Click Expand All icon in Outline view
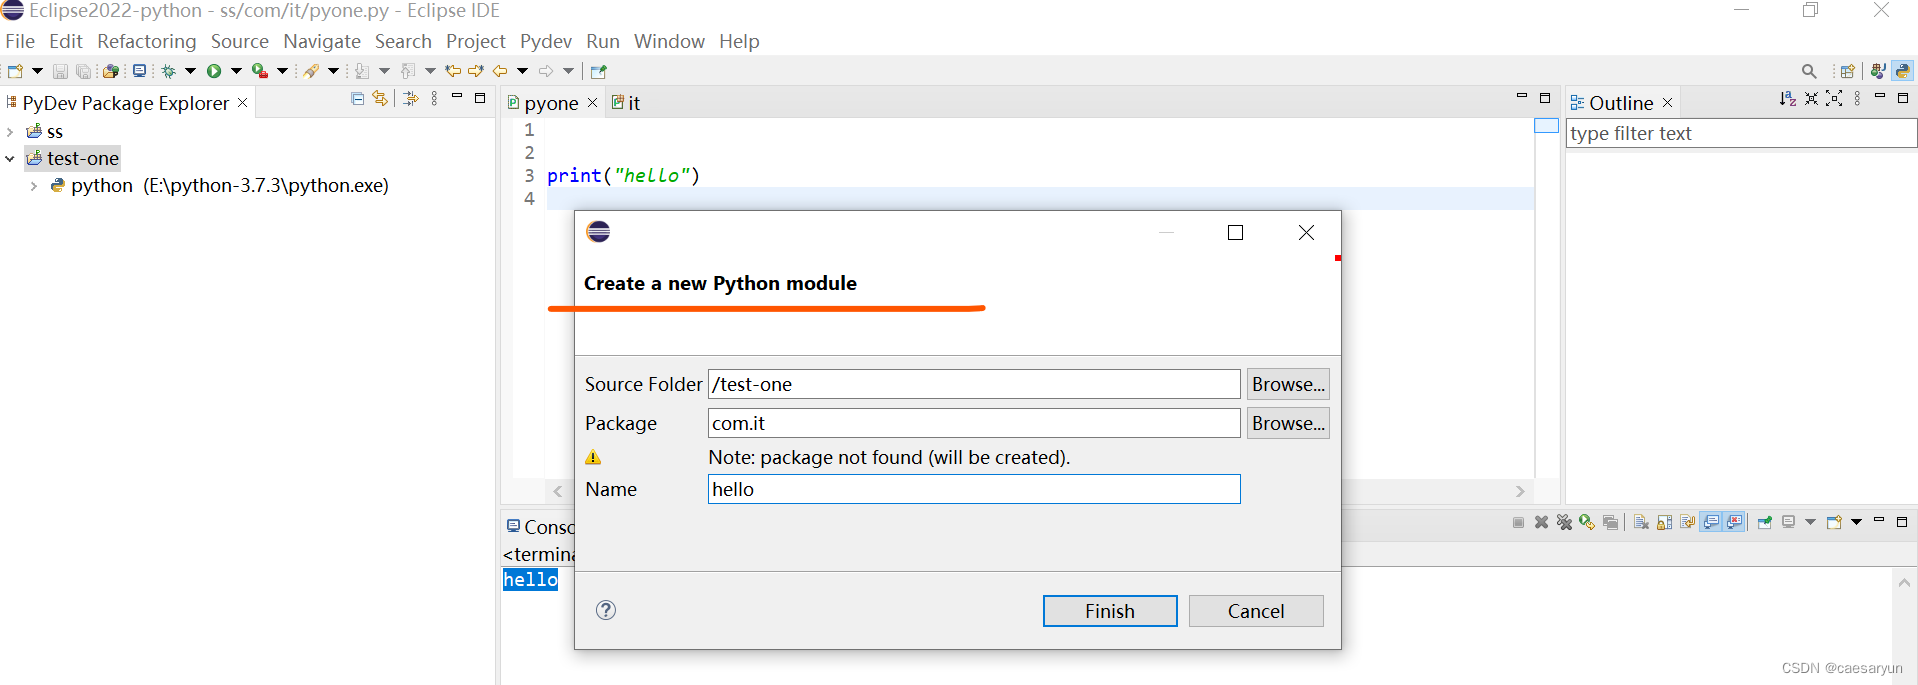1918x685 pixels. 1834,98
